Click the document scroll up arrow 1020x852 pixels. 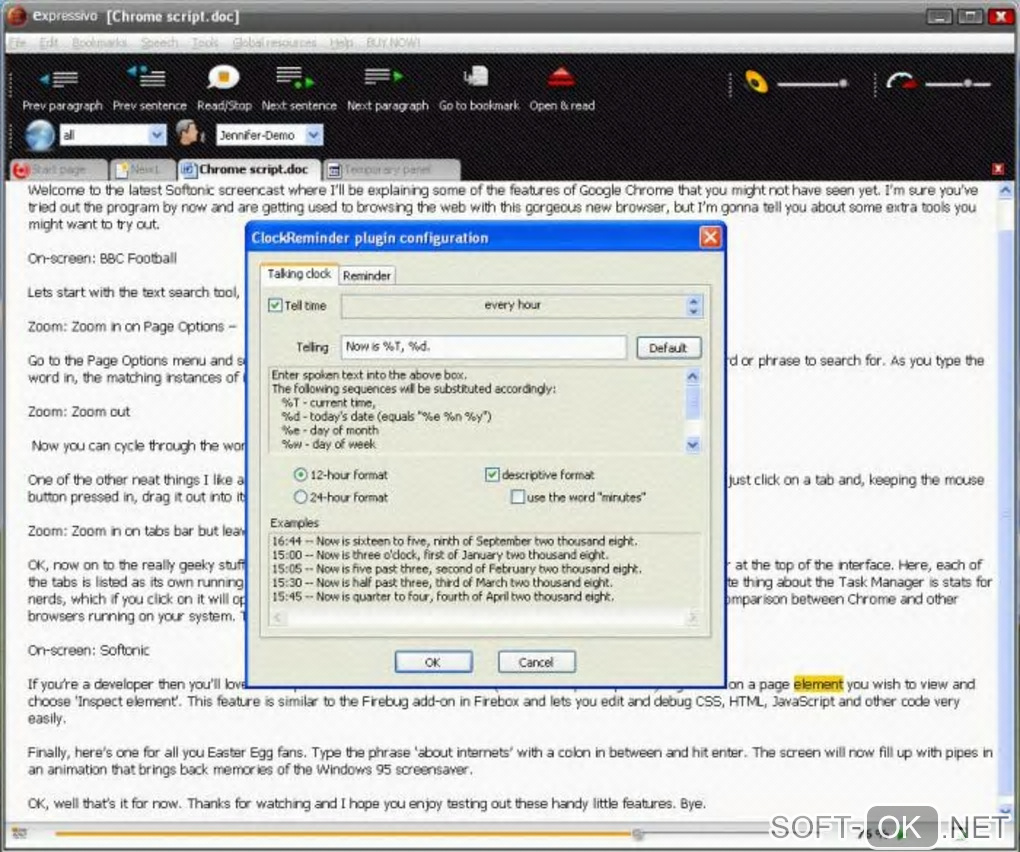tap(1005, 191)
